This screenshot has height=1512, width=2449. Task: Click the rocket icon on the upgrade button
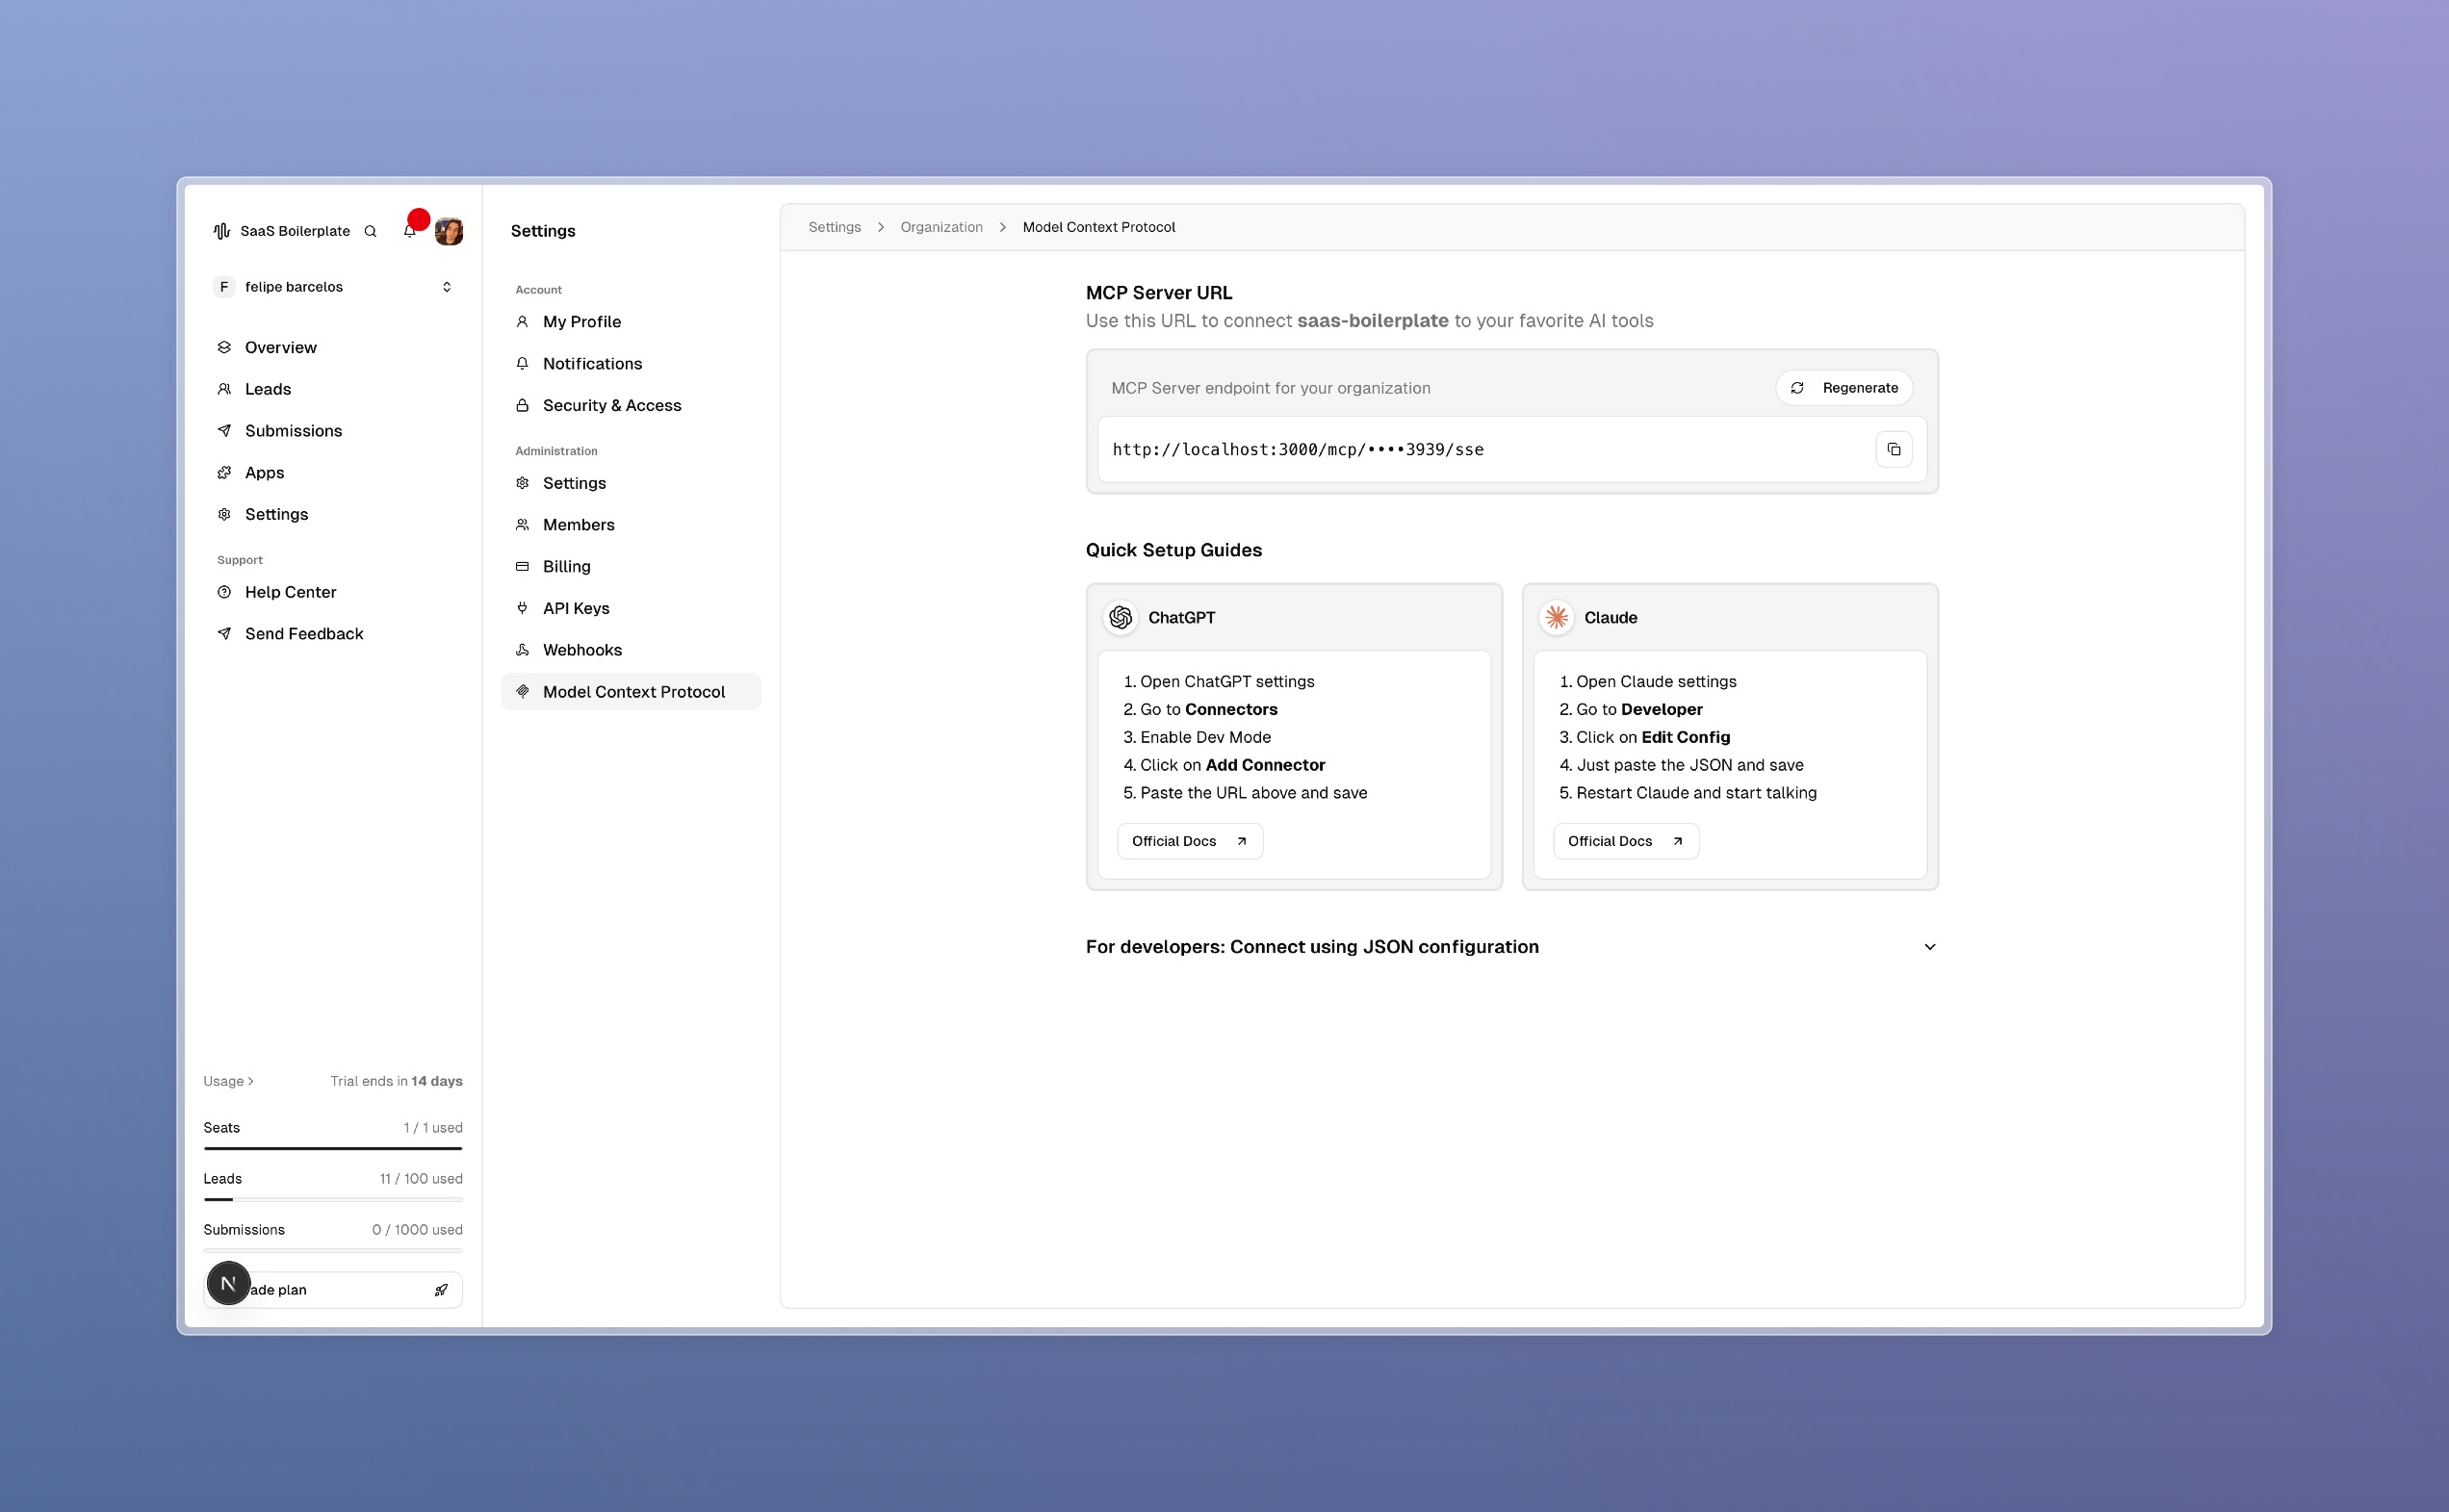[x=441, y=1289]
